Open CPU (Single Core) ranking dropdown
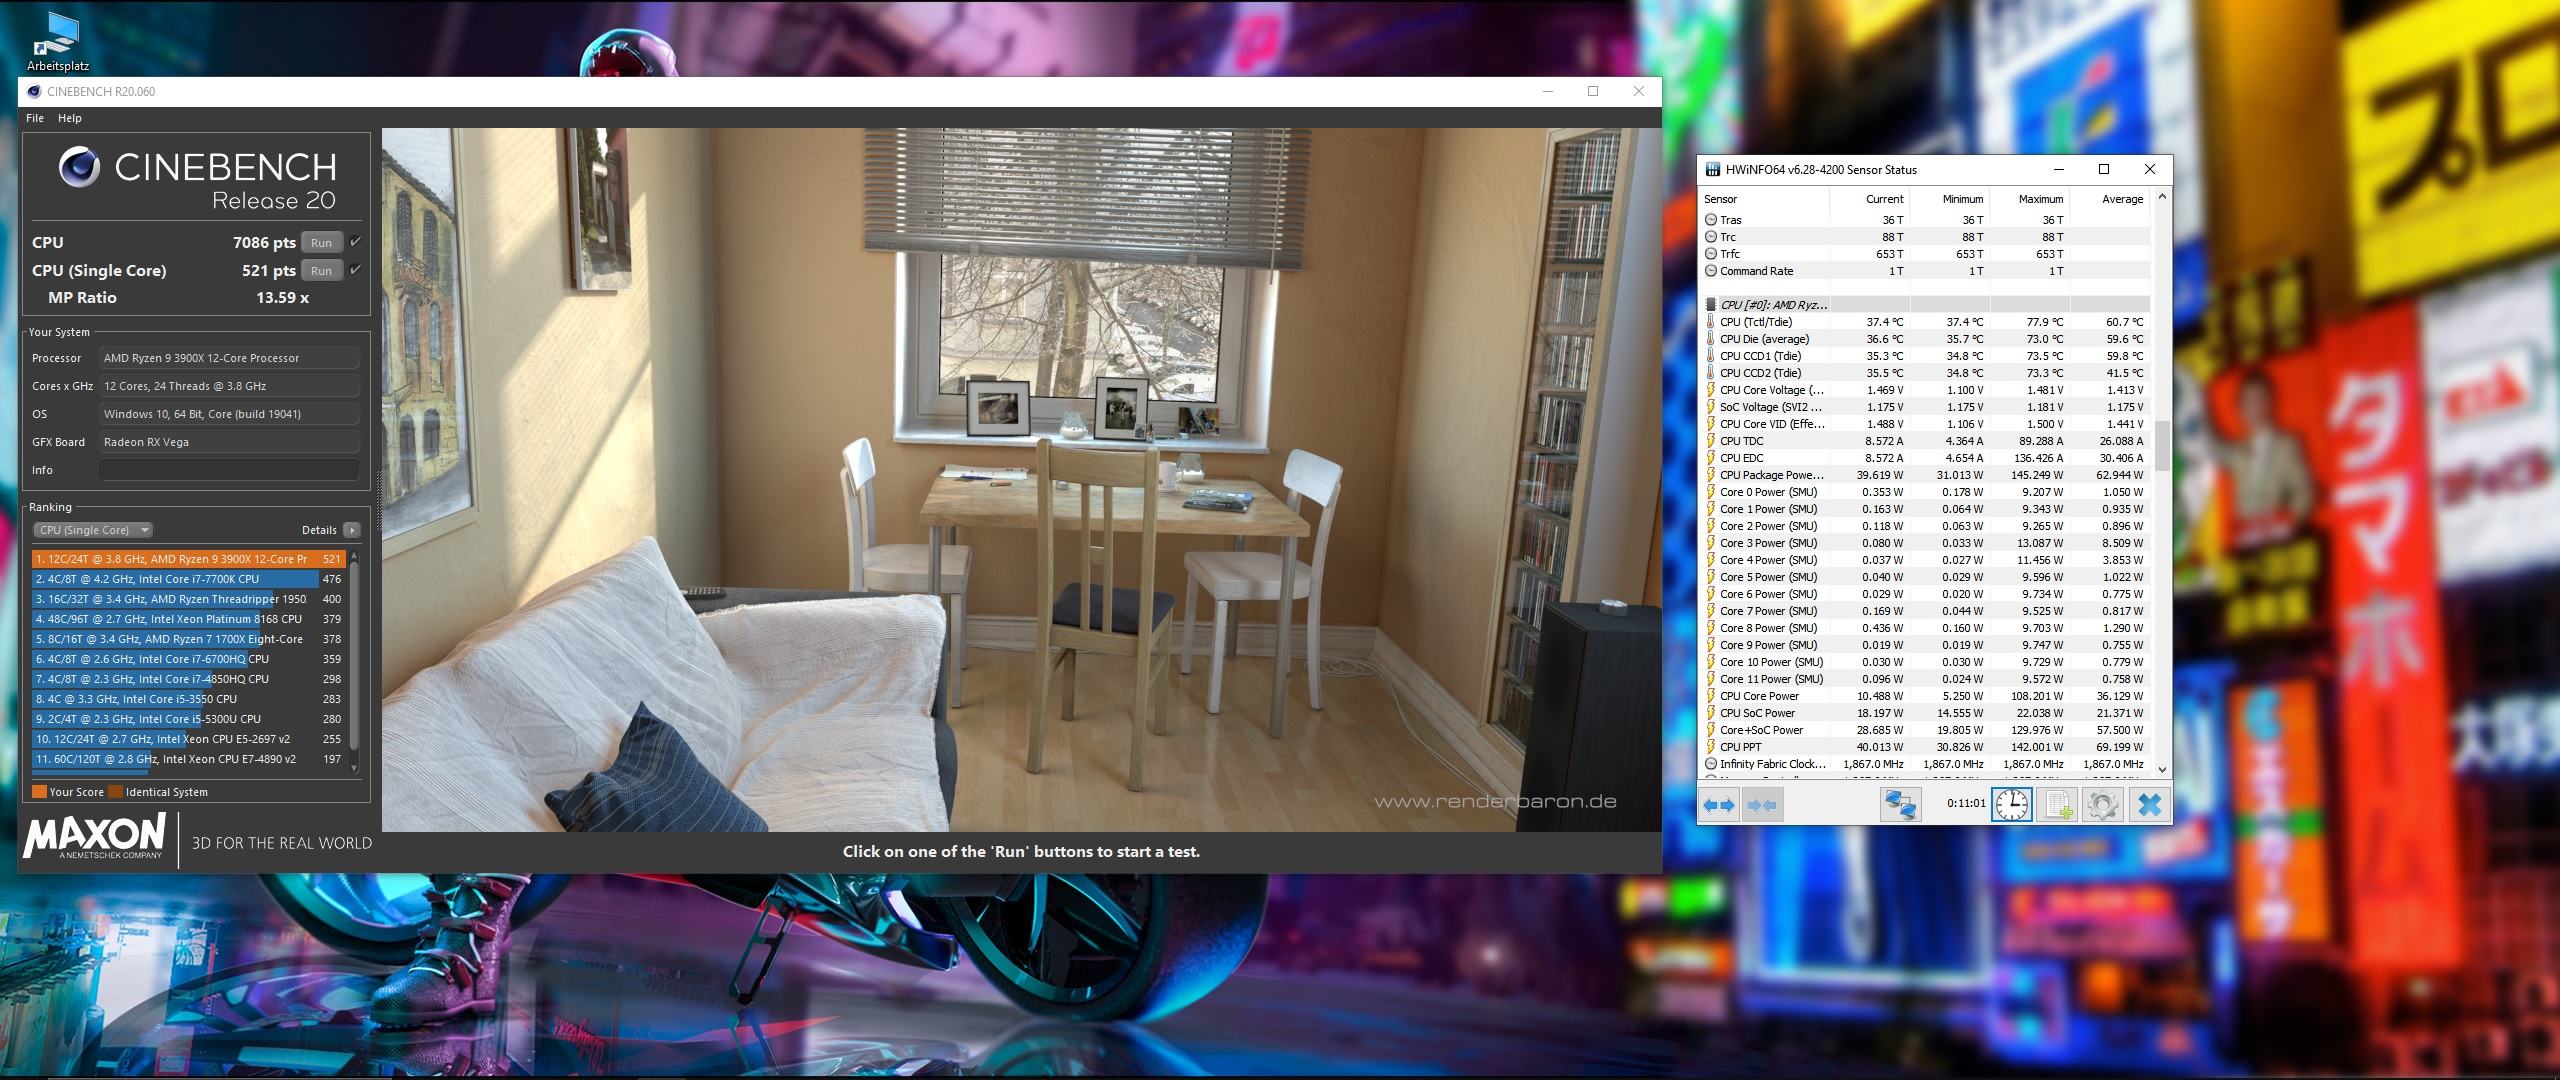This screenshot has width=2560, height=1080. pyautogui.click(x=93, y=530)
